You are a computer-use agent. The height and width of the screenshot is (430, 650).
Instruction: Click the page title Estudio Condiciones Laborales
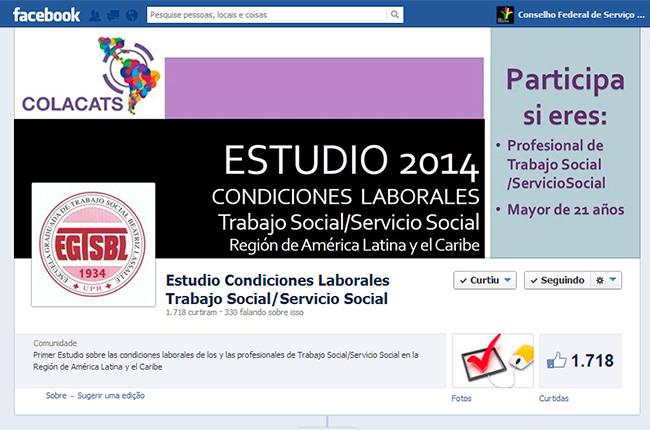(277, 289)
